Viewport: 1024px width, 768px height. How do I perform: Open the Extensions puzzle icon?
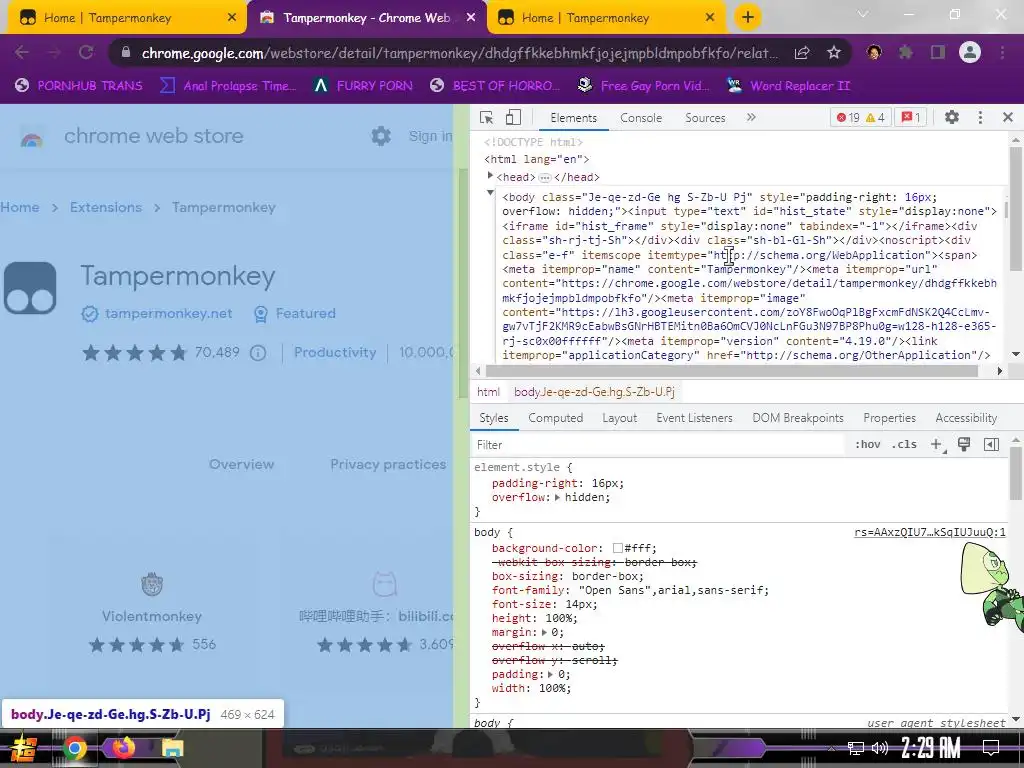pyautogui.click(x=905, y=52)
